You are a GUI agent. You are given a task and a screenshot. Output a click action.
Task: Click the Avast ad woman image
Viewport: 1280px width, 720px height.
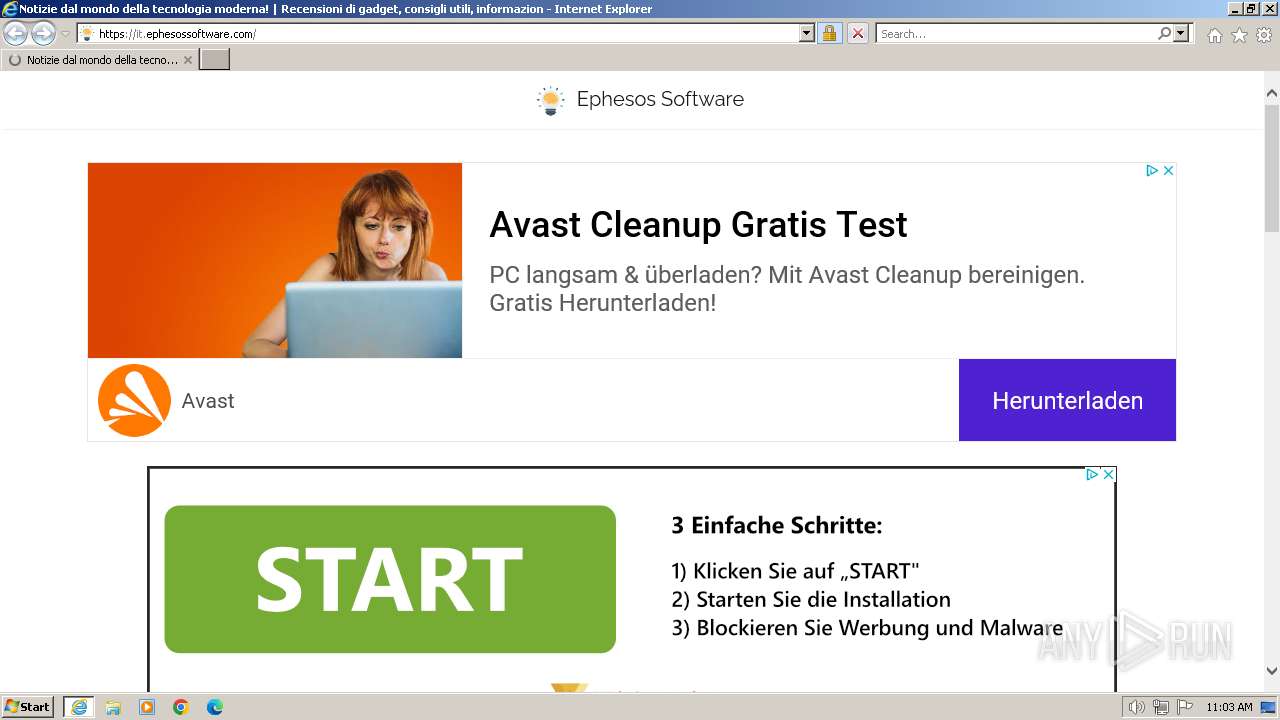pos(275,260)
